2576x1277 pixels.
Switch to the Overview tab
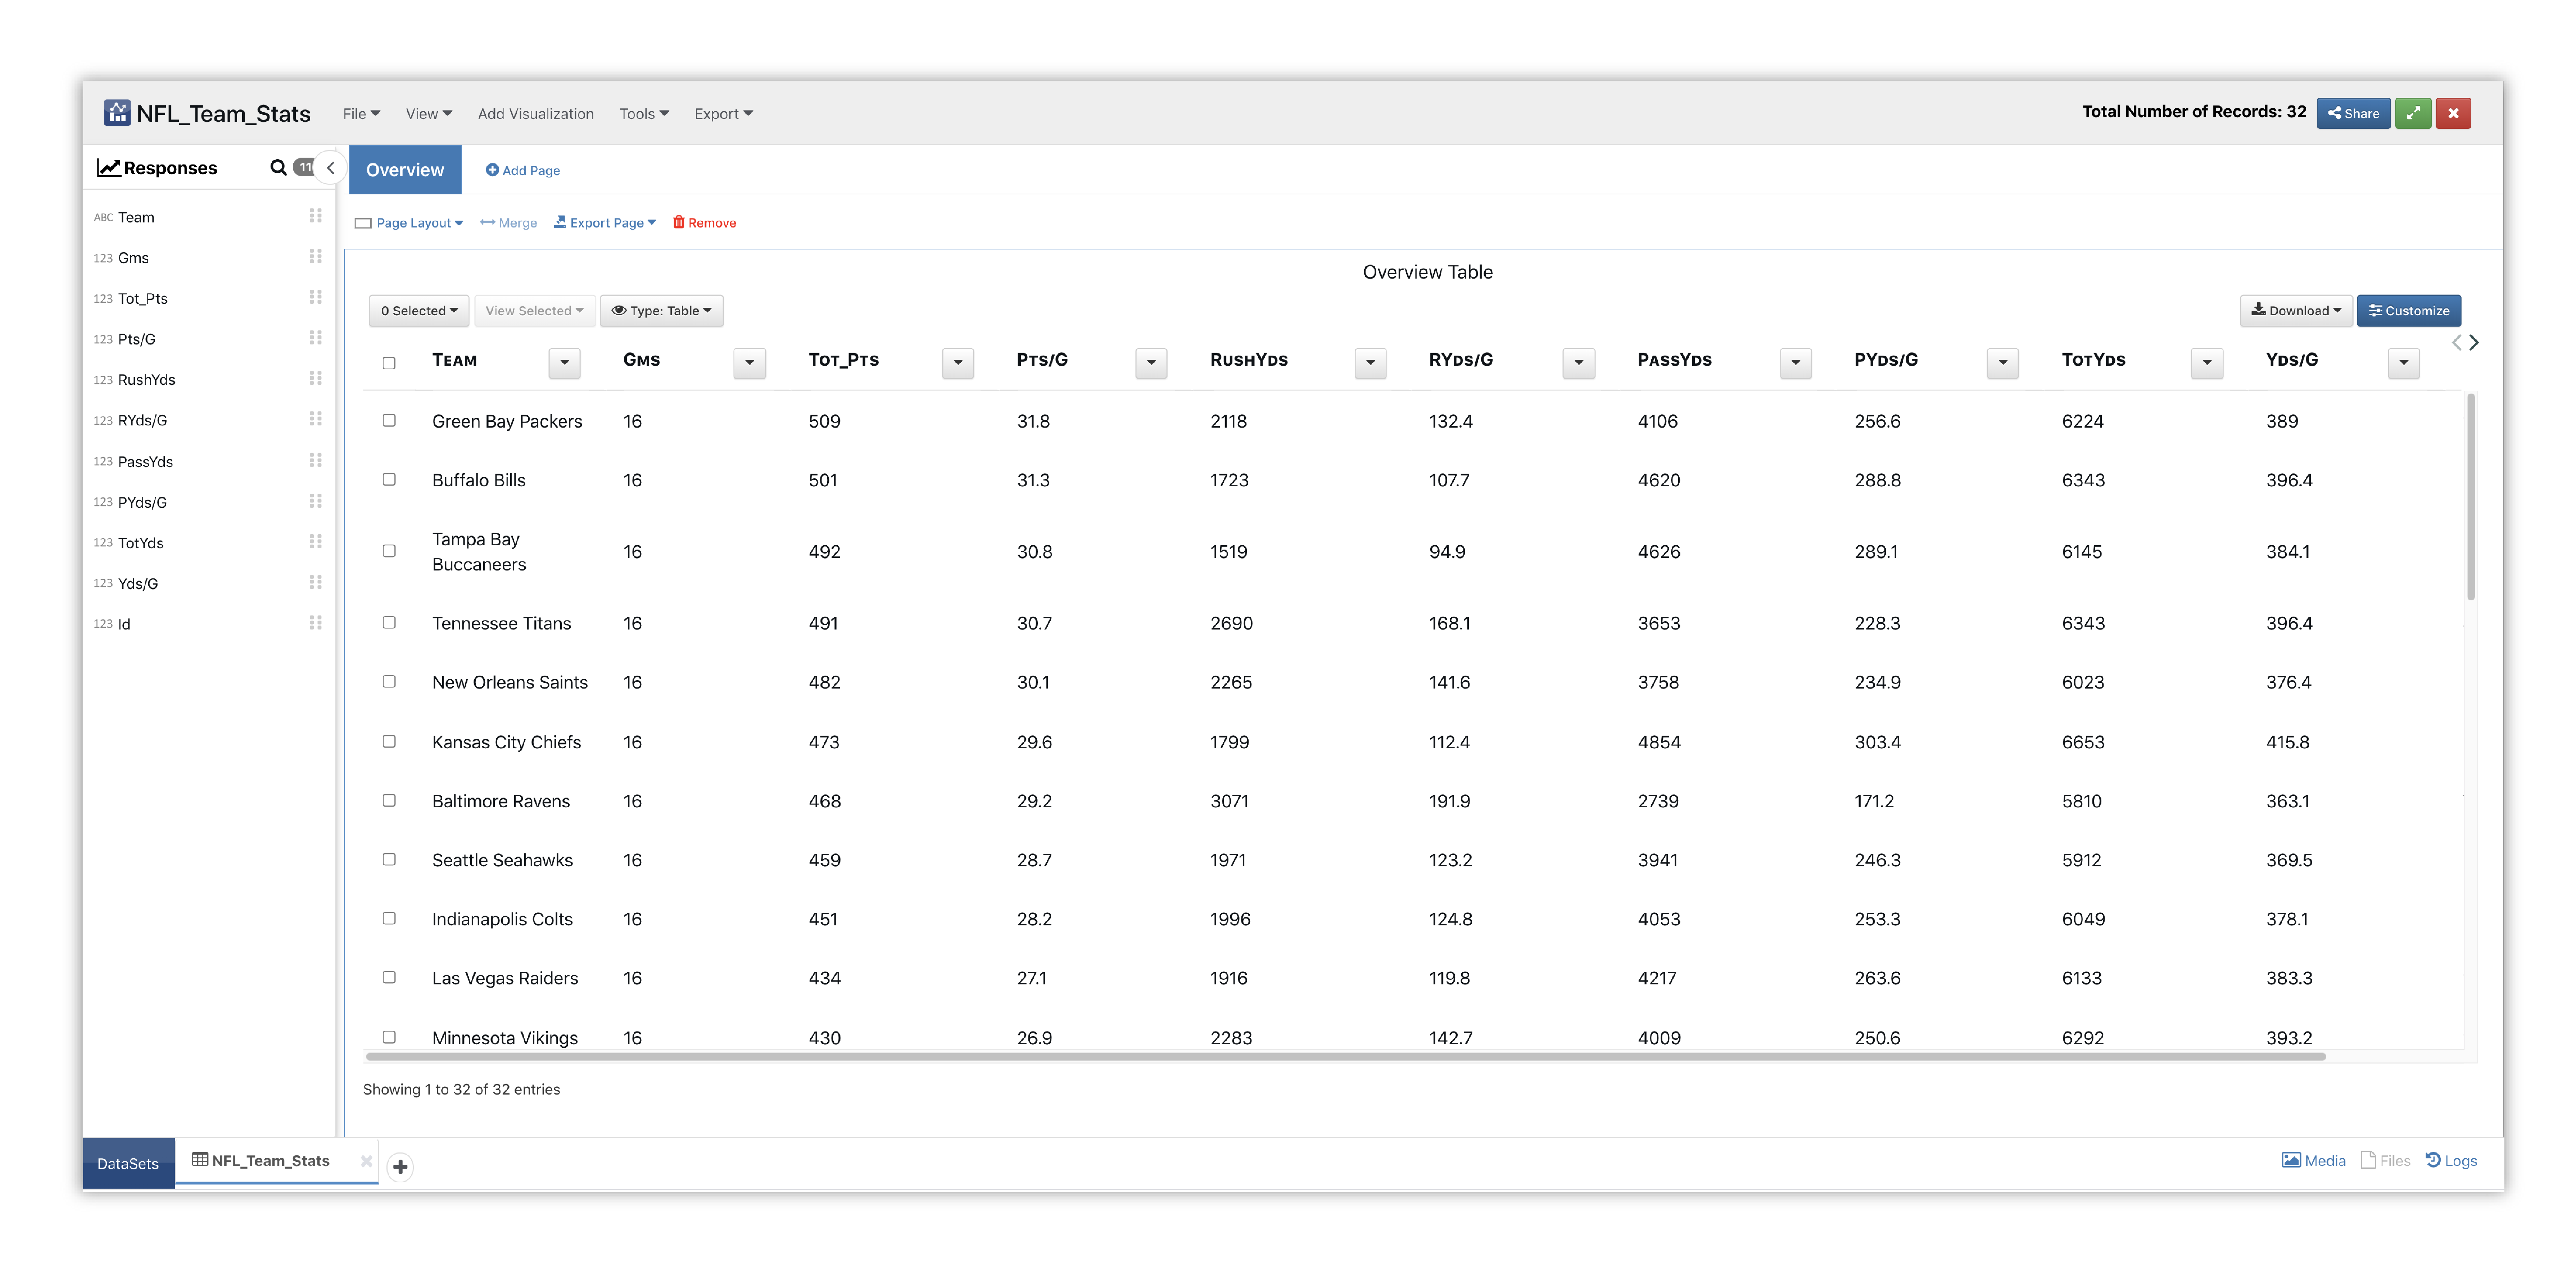click(405, 169)
